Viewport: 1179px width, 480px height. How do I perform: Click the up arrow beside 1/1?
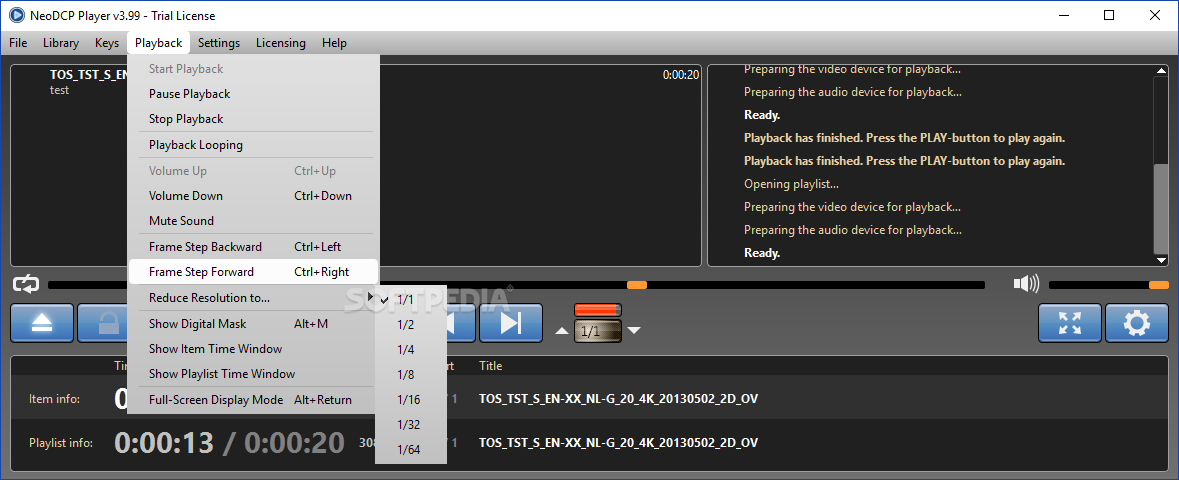562,330
